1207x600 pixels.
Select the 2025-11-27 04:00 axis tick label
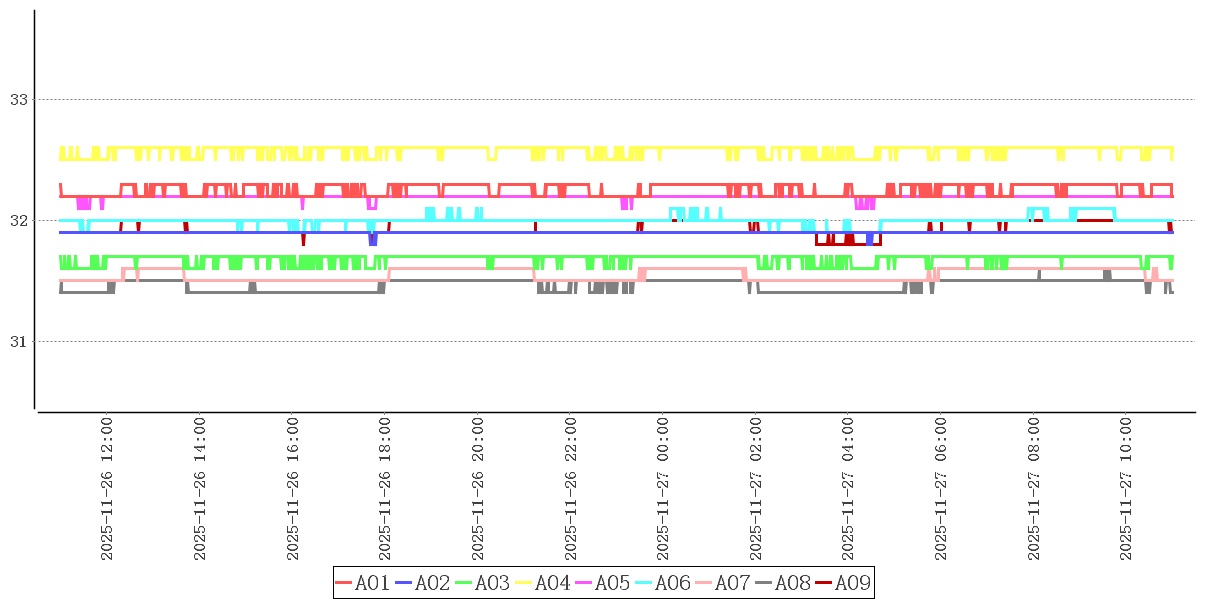tap(848, 488)
